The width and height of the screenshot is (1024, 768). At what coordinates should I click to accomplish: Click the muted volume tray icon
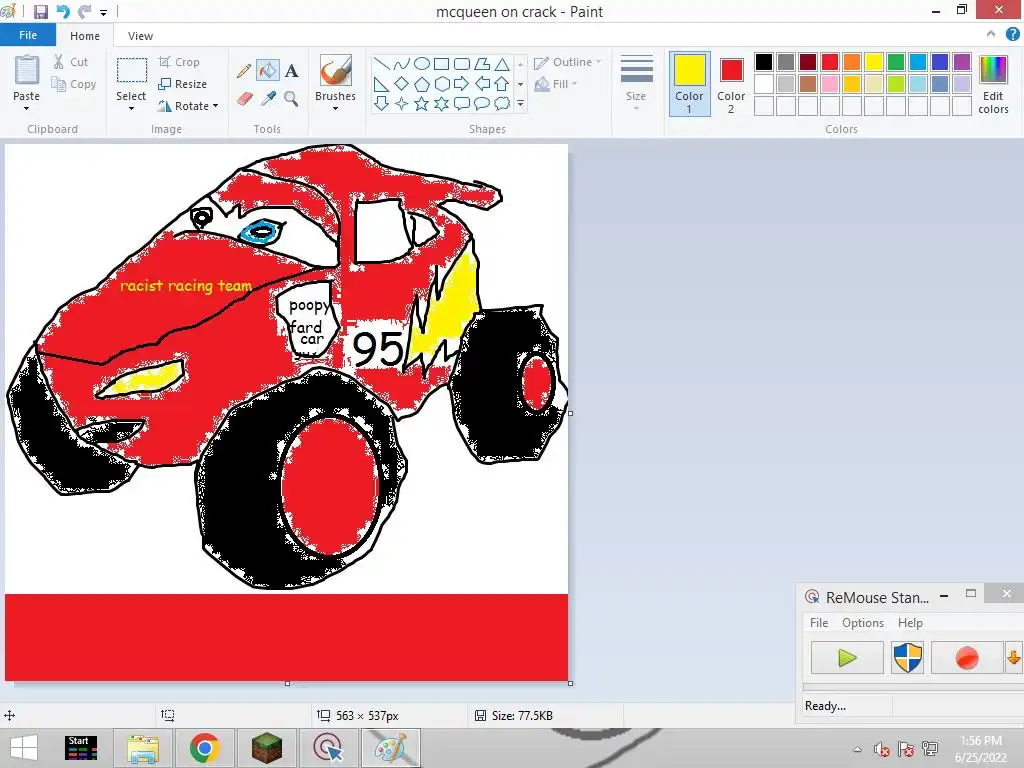coord(882,750)
